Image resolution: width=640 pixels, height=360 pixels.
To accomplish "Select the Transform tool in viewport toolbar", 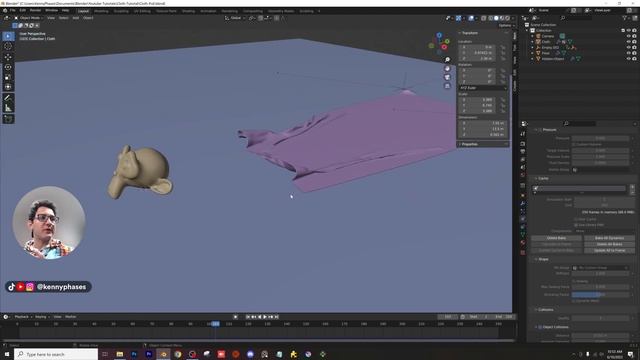I will 8,87.
